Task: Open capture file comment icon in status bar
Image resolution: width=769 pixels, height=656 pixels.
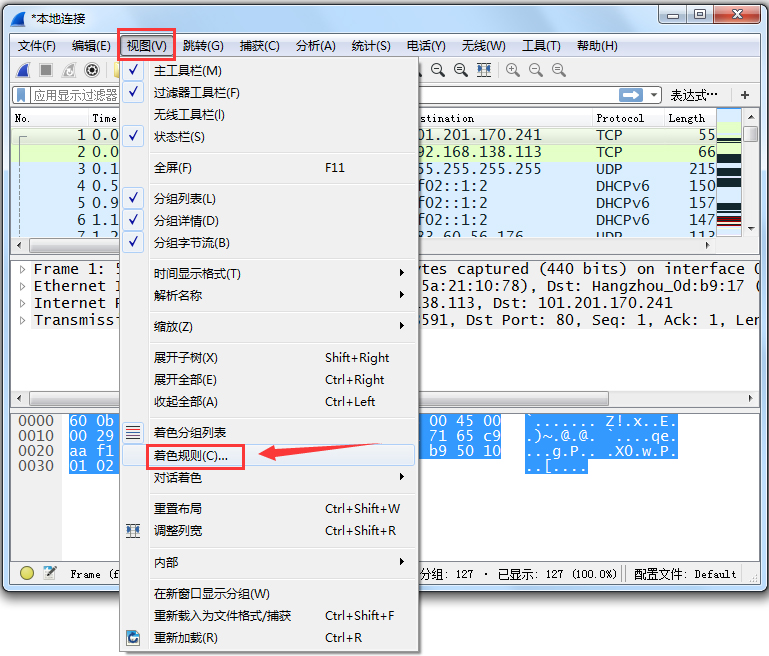Action: tap(48, 573)
